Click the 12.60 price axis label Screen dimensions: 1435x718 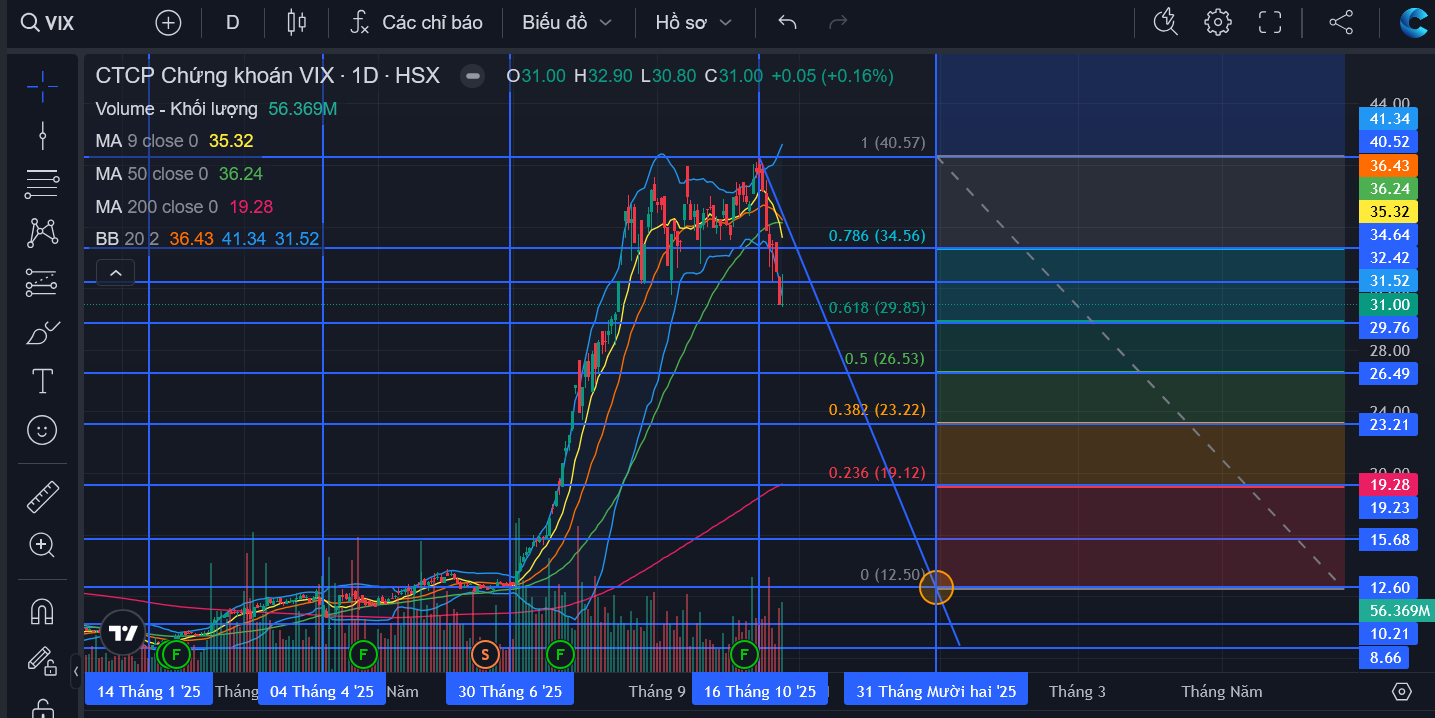click(x=1389, y=587)
